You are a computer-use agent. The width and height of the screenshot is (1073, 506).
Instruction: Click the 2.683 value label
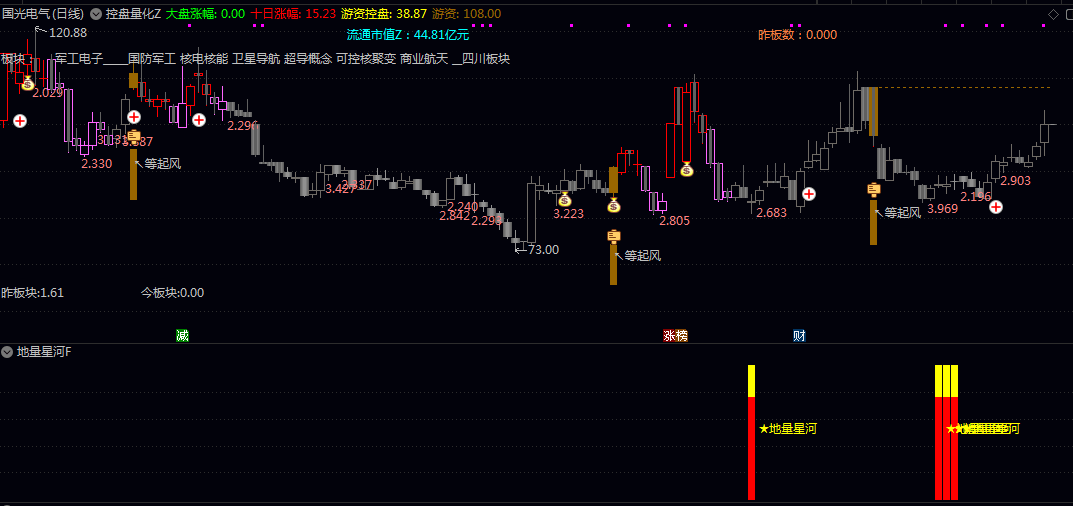click(x=772, y=213)
